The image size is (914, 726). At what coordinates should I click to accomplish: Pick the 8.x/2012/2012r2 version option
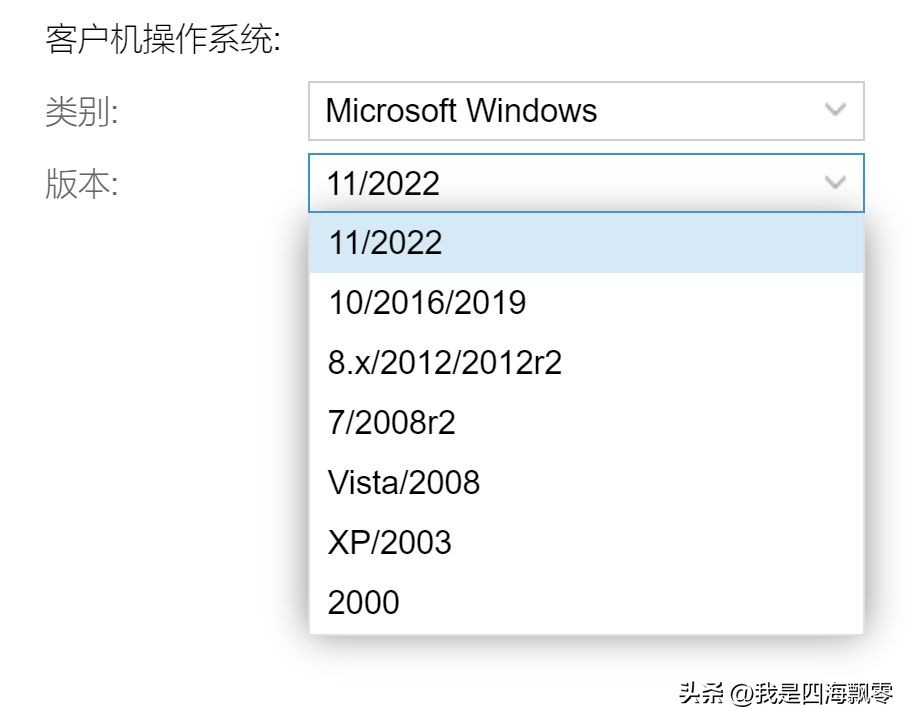(x=445, y=363)
